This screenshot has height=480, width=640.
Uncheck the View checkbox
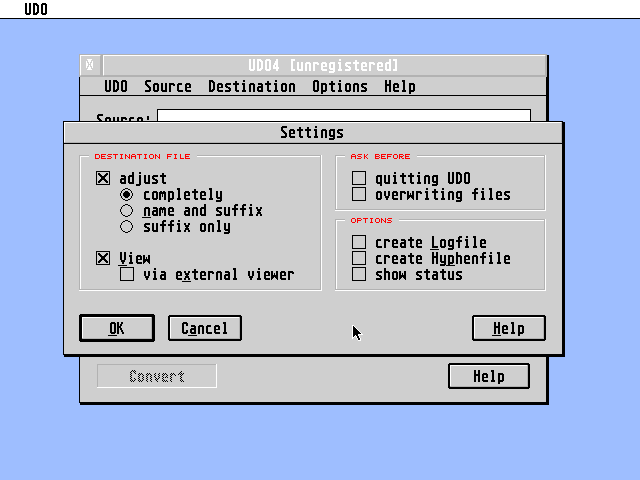click(x=103, y=258)
